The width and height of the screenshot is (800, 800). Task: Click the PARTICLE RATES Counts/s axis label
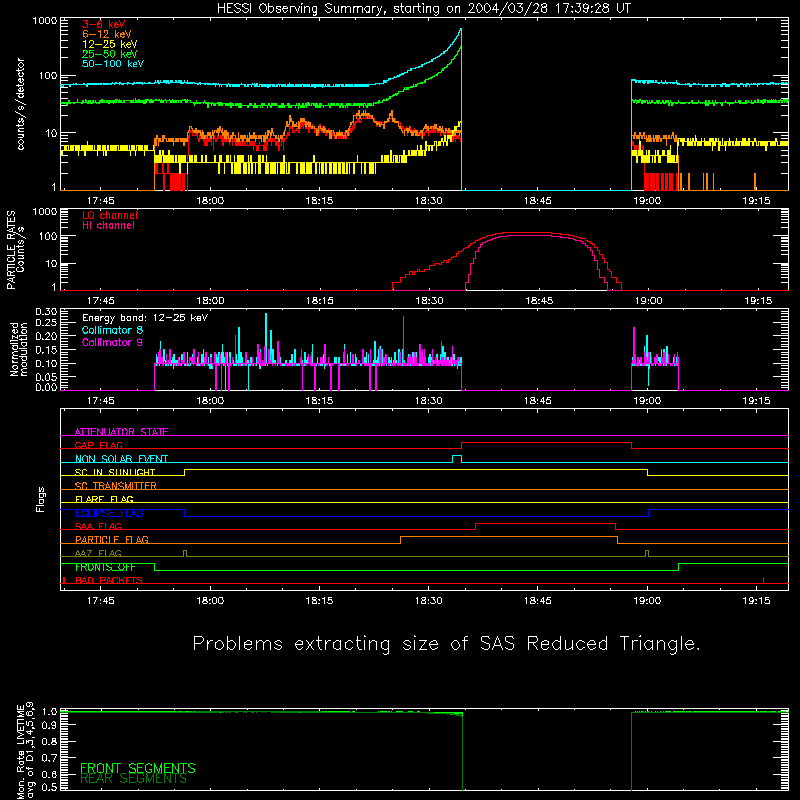15,250
